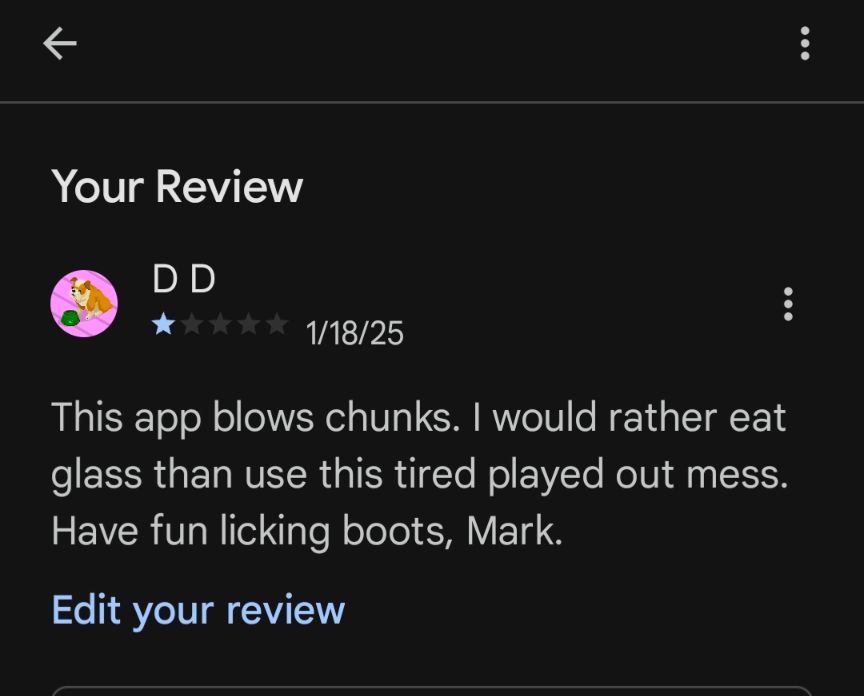
Task: Select the first blue rating star
Action: click(x=163, y=324)
